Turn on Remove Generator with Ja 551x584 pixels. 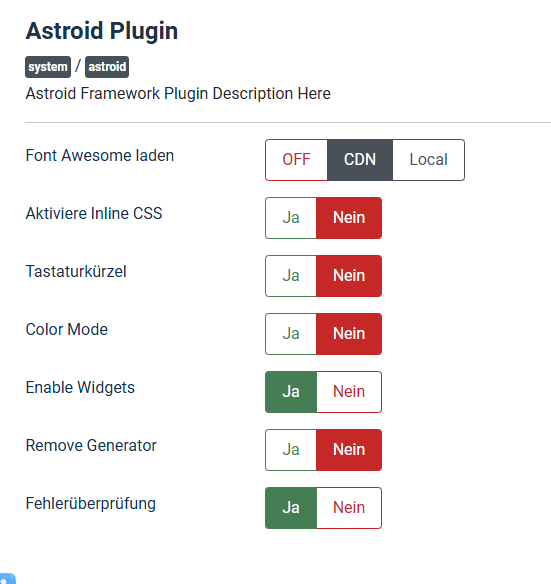tap(291, 450)
